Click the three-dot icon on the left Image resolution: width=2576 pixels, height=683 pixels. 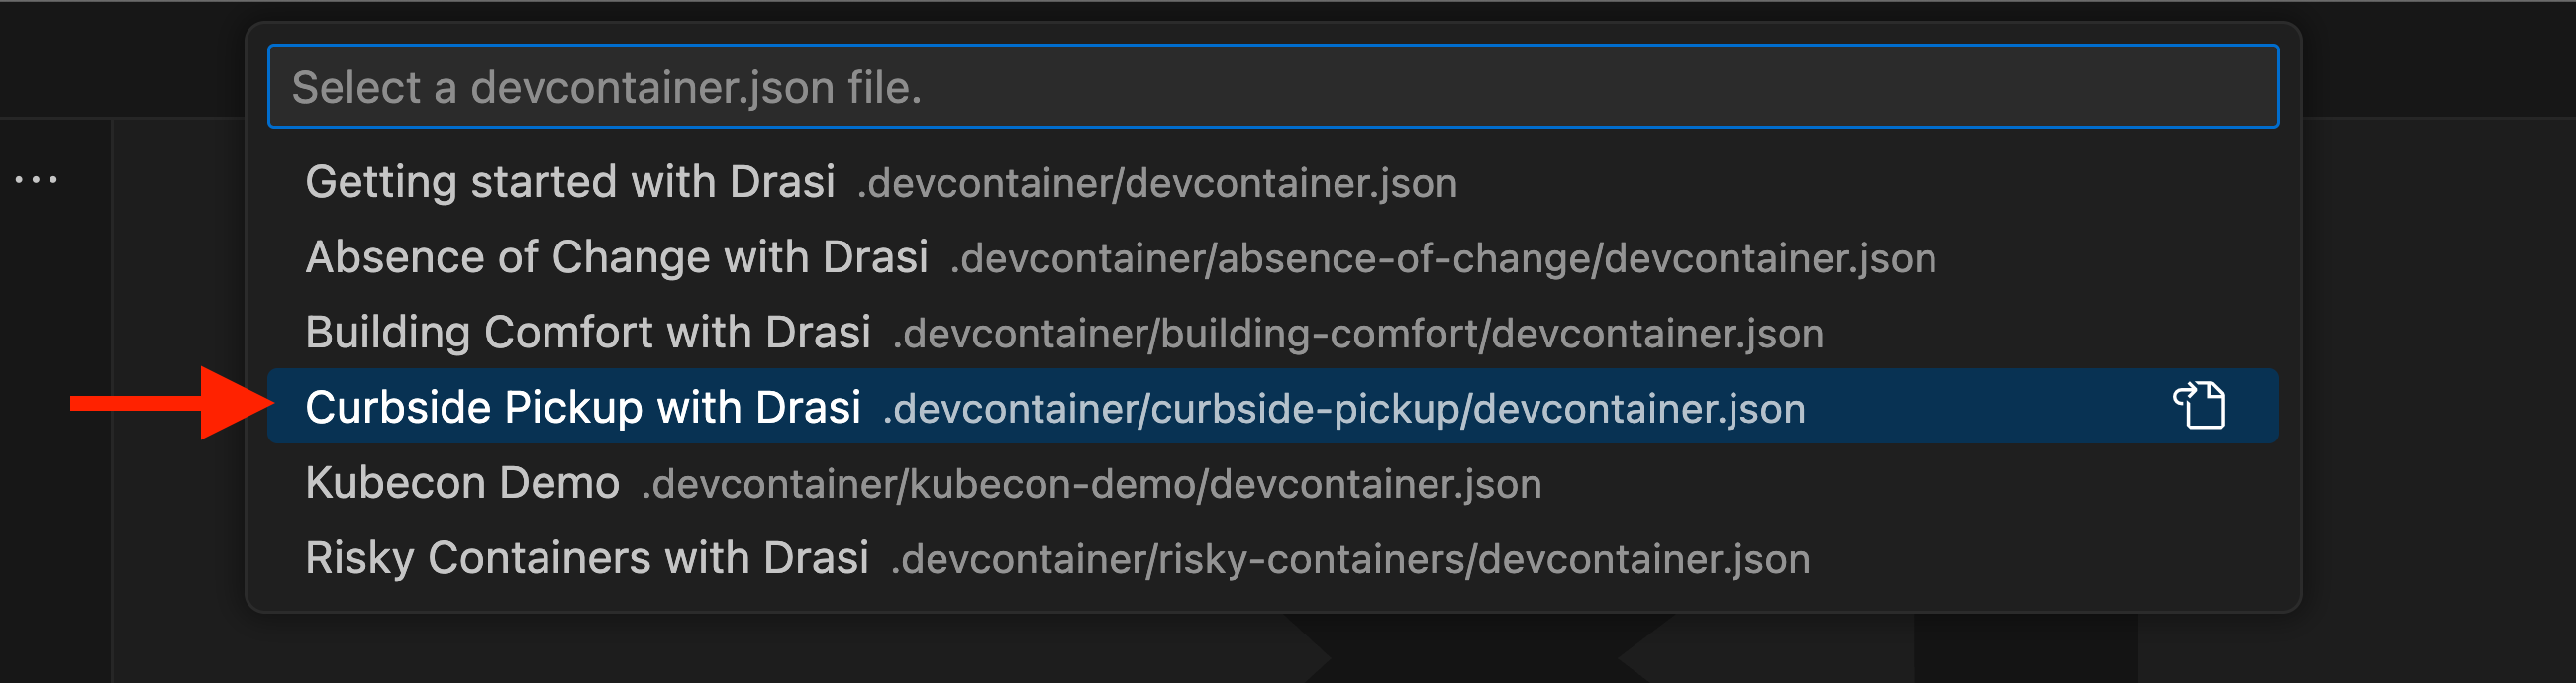click(33, 178)
